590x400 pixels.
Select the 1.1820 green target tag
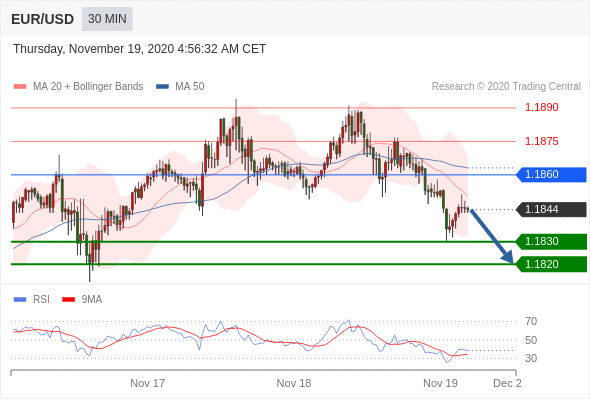tap(551, 264)
